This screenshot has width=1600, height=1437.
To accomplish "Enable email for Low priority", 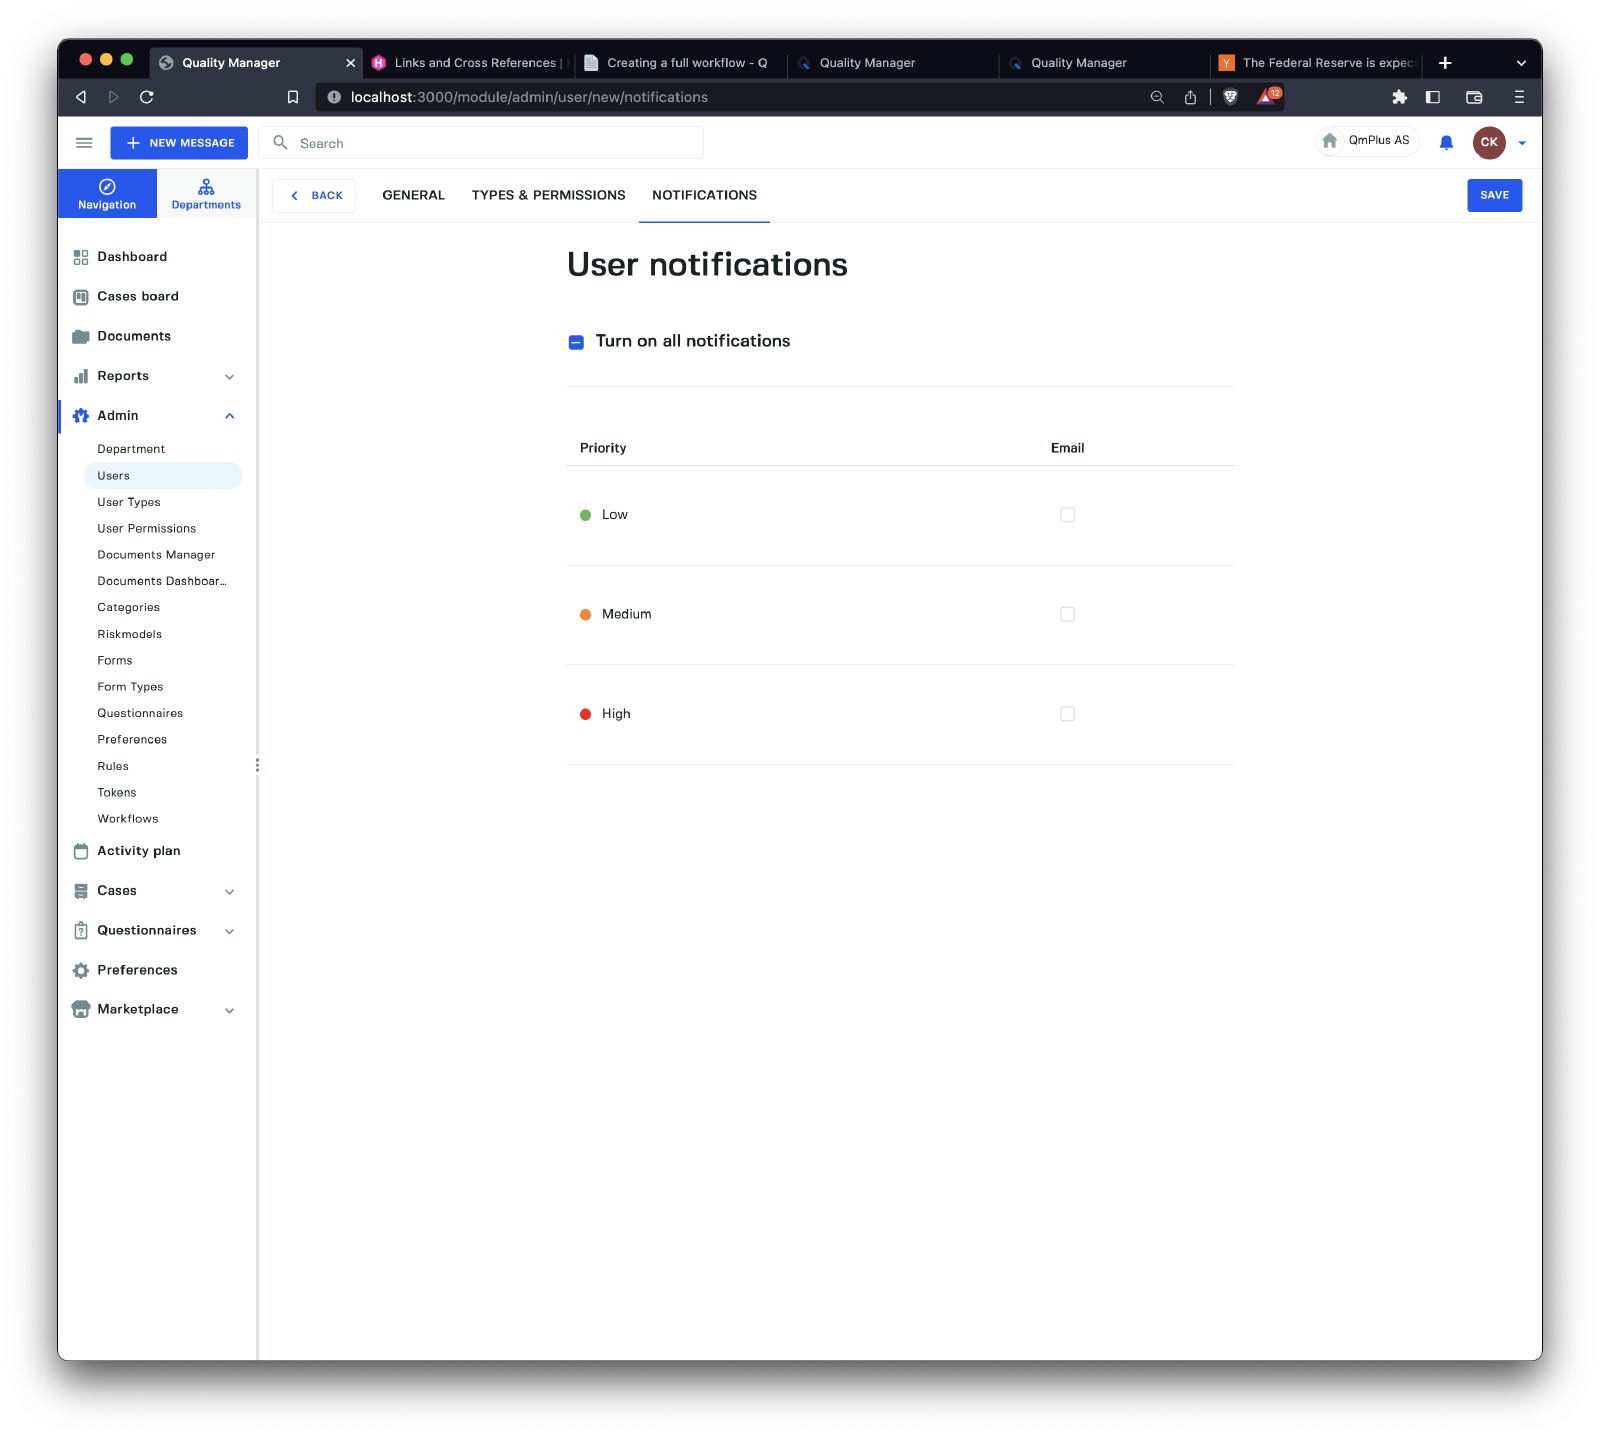I will 1067,515.
